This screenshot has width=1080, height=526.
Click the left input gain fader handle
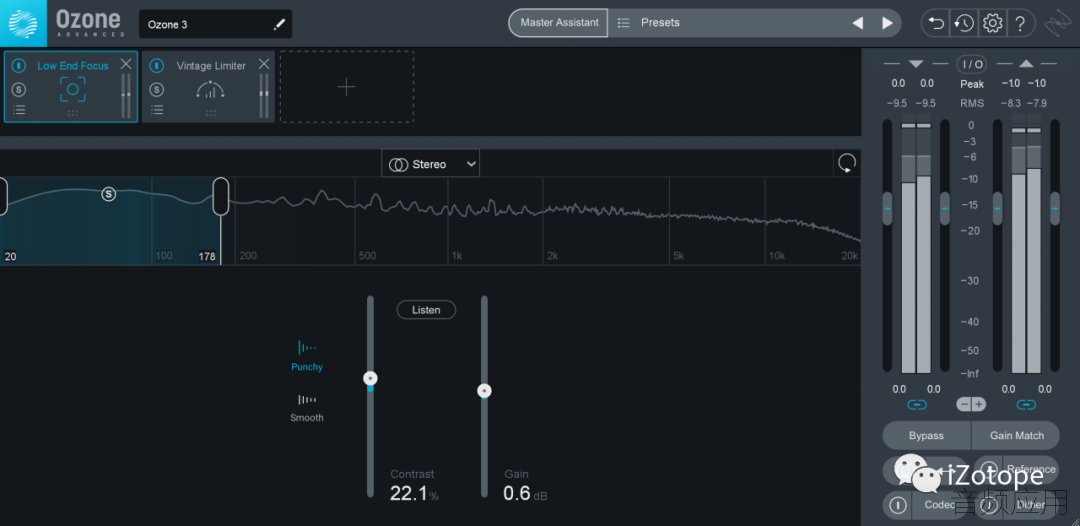tap(887, 208)
